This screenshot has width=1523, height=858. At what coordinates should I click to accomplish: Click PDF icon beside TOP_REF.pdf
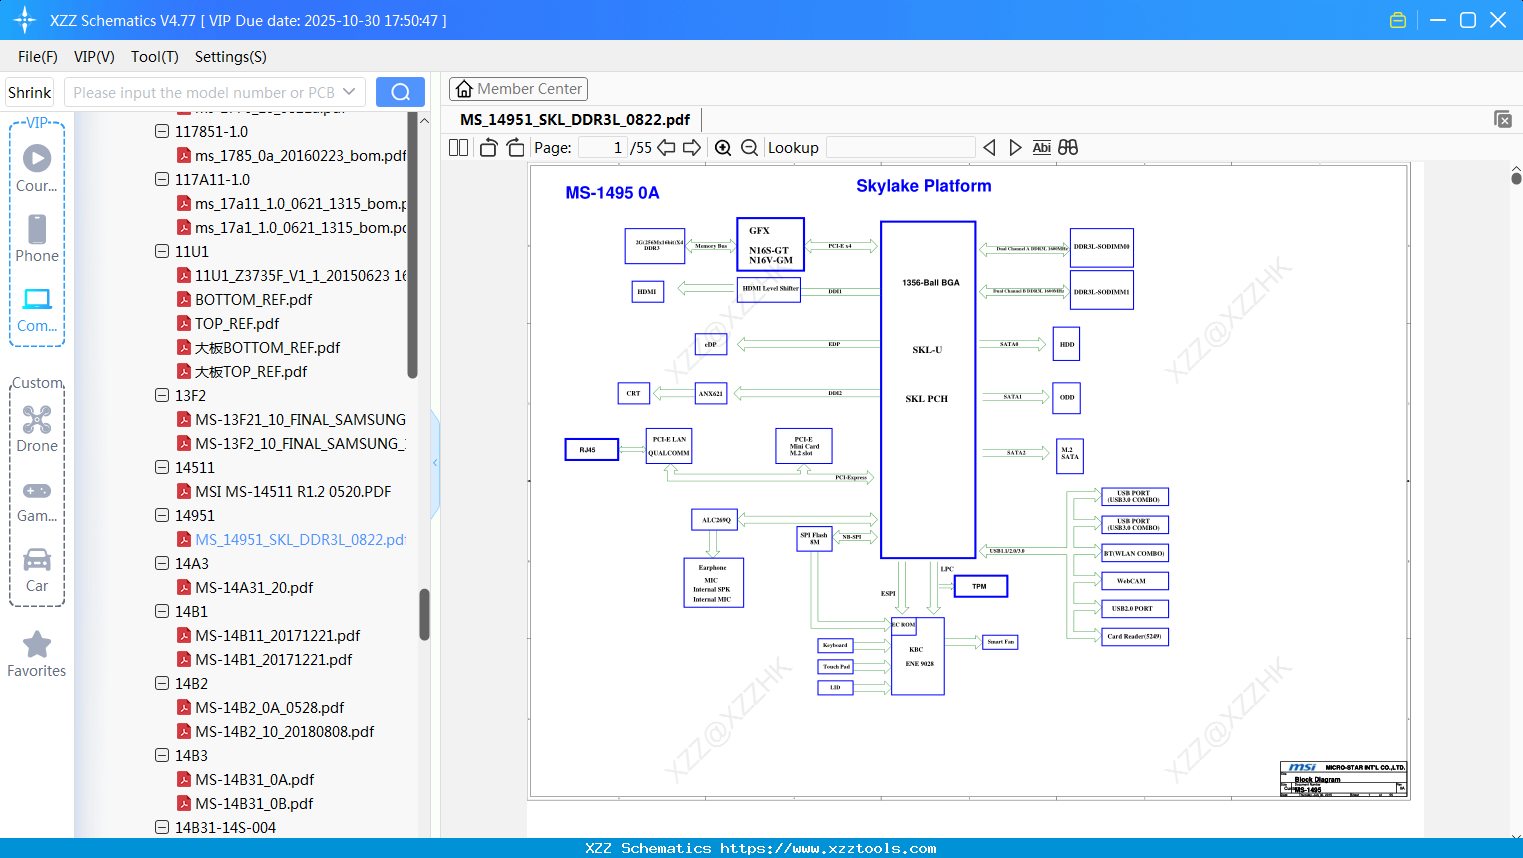184,323
